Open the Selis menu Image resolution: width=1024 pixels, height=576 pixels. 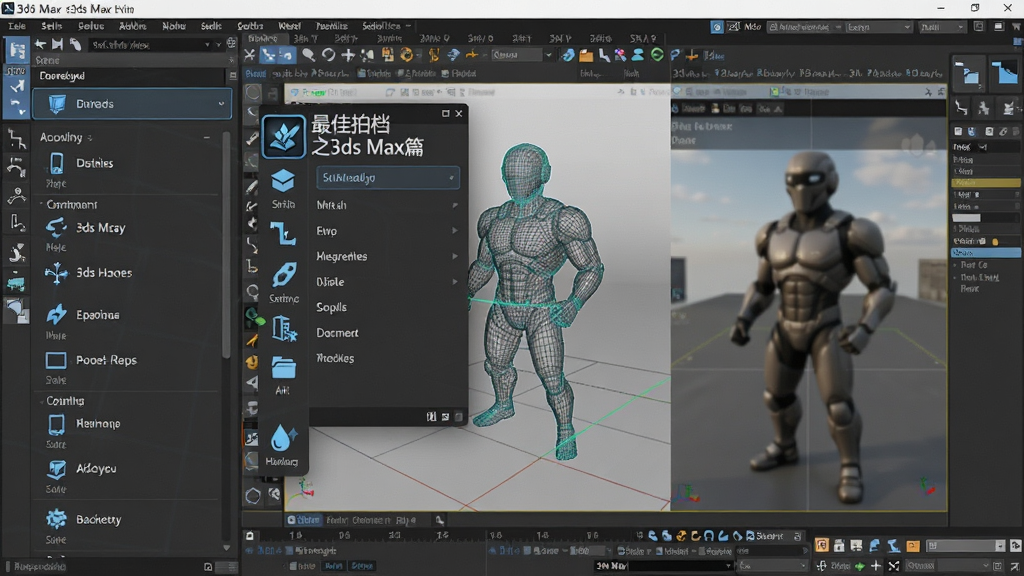52,26
